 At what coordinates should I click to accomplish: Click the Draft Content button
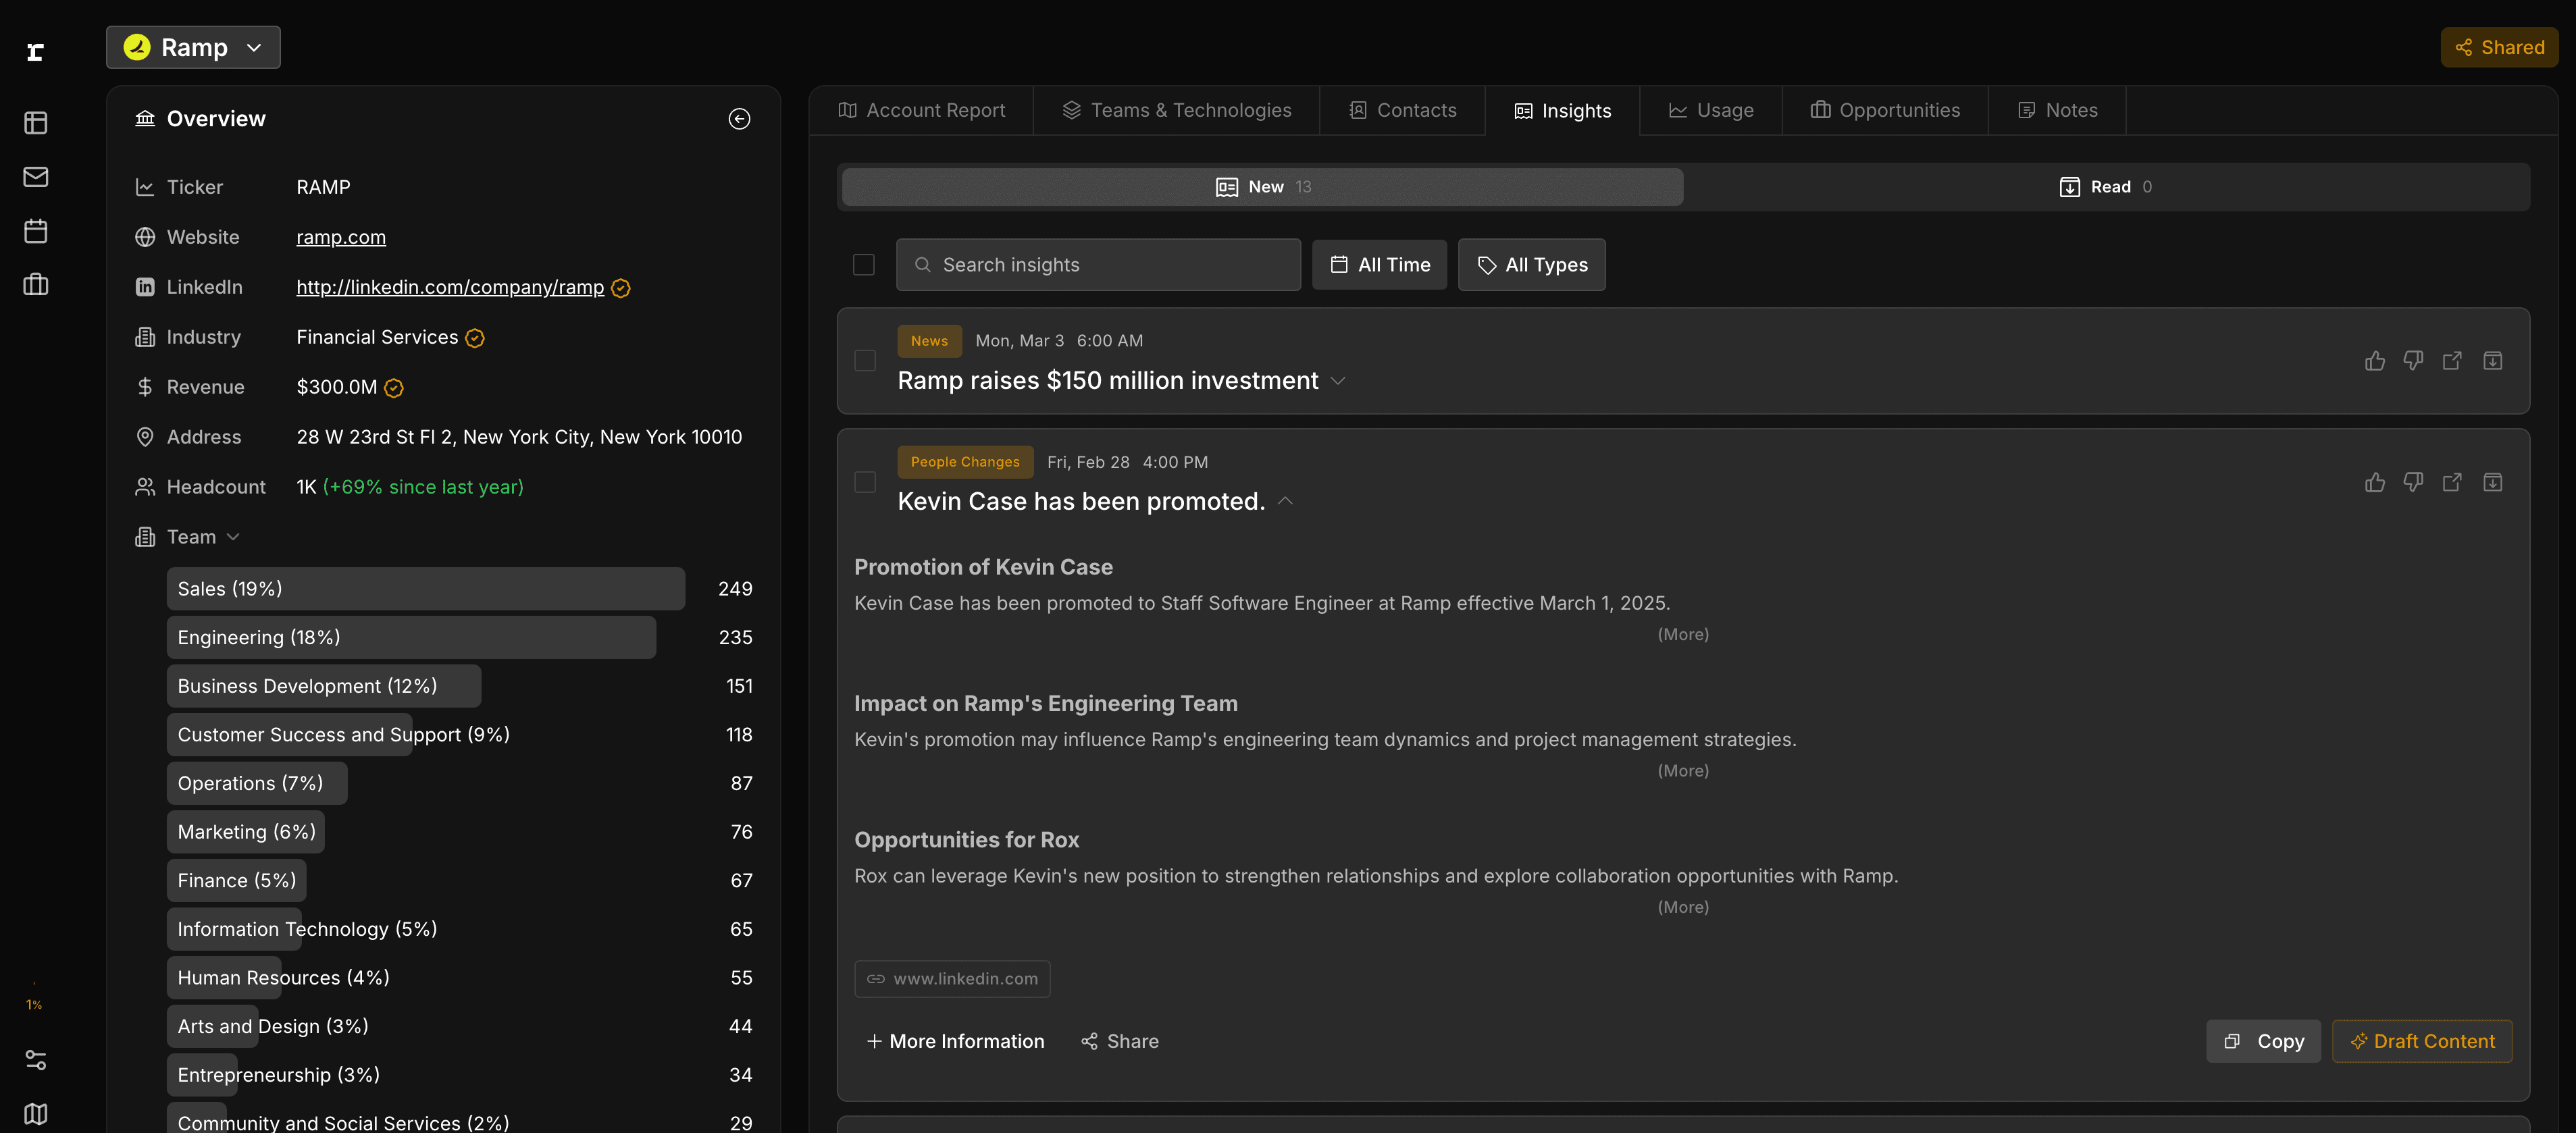(x=2421, y=1041)
